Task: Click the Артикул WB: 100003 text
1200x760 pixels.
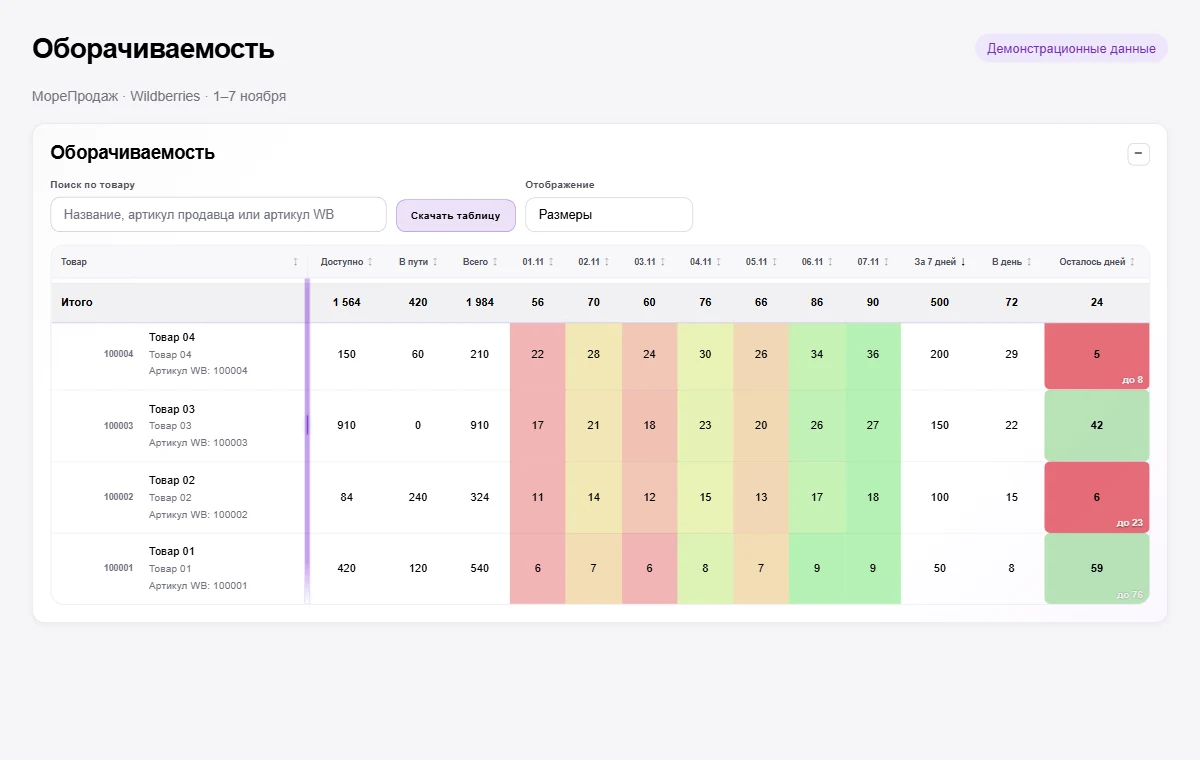Action: coord(198,443)
